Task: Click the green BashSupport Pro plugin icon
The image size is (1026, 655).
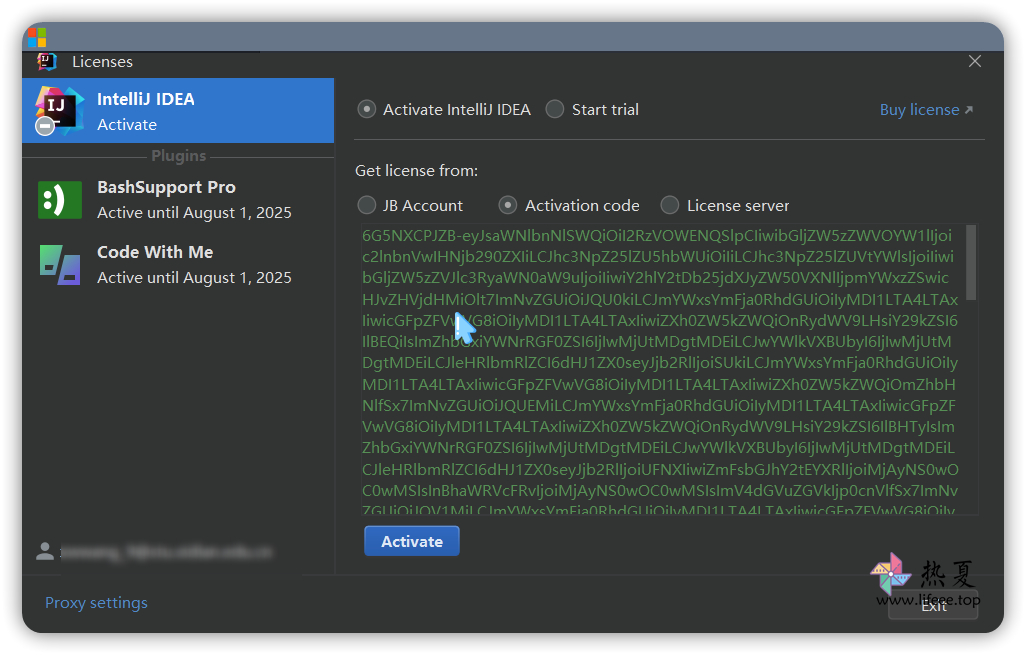Action: 60,200
